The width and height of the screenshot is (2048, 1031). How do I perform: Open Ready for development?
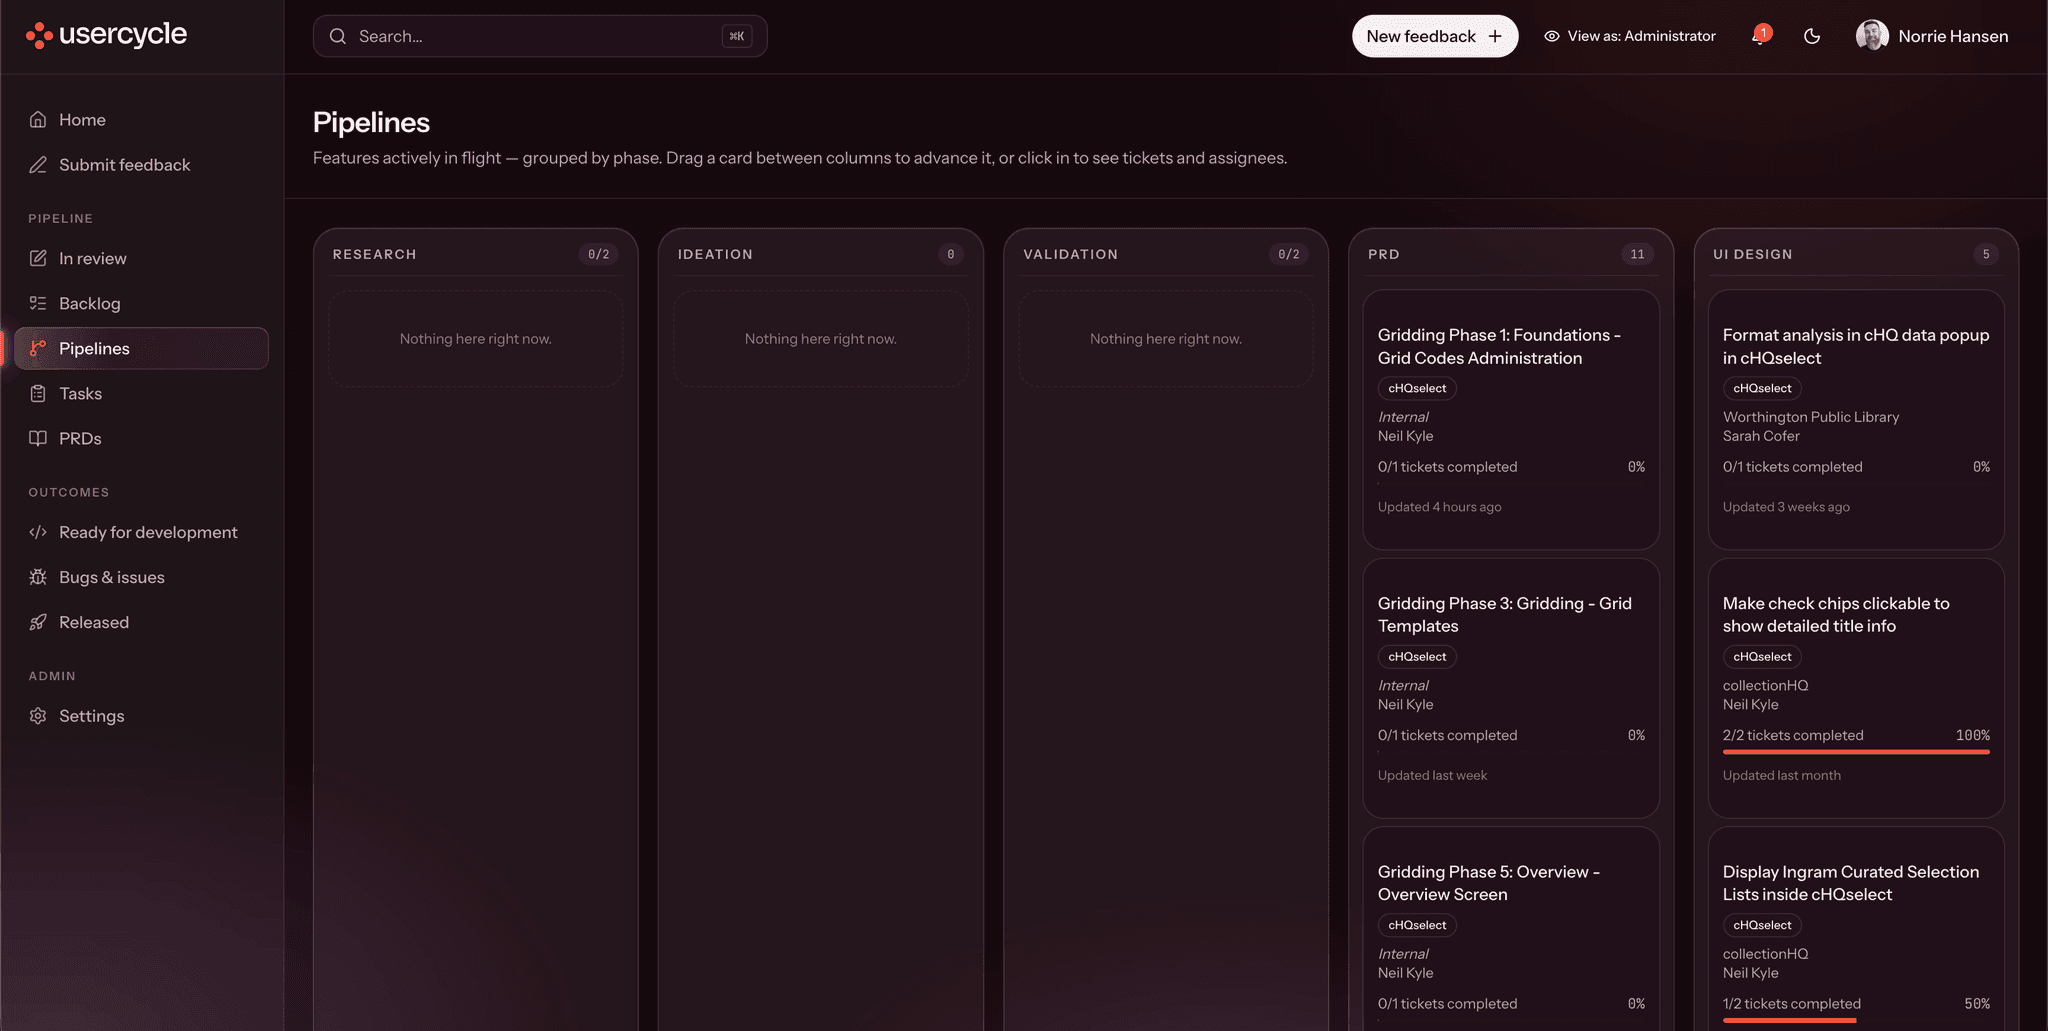pyautogui.click(x=142, y=533)
